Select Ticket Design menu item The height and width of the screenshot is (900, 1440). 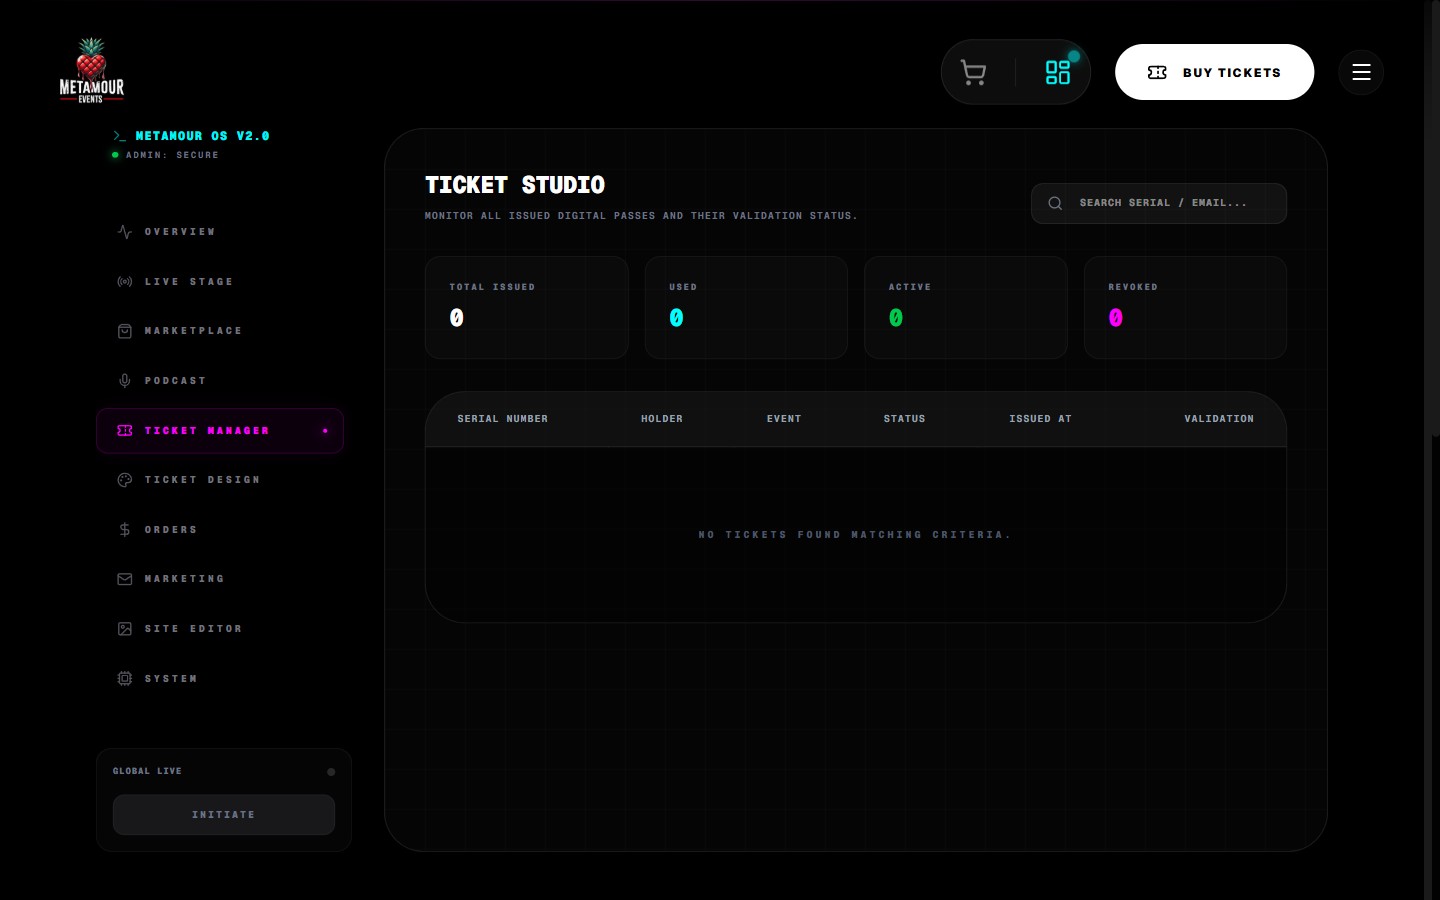tap(220, 480)
